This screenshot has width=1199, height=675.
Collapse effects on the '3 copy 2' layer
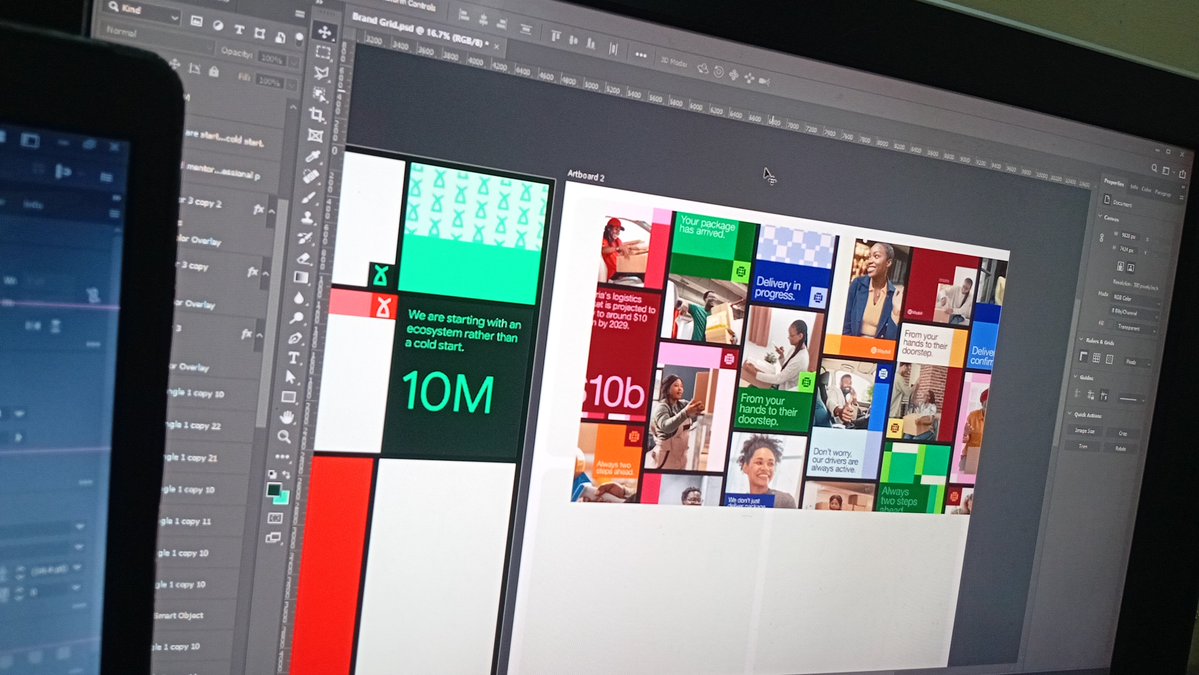point(272,211)
